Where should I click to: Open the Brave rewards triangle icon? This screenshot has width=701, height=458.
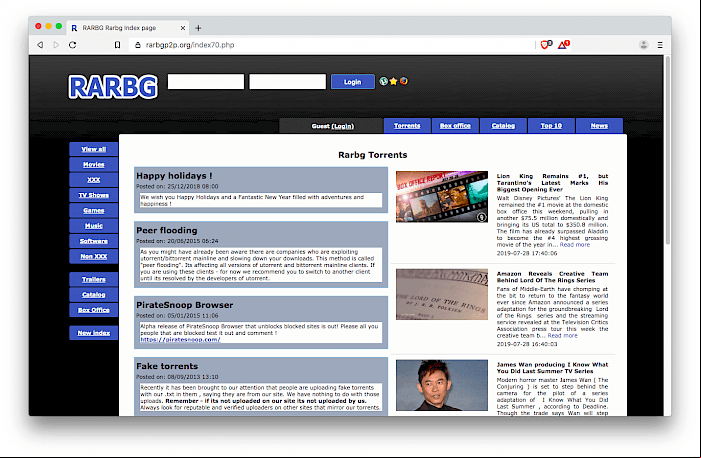(x=563, y=44)
